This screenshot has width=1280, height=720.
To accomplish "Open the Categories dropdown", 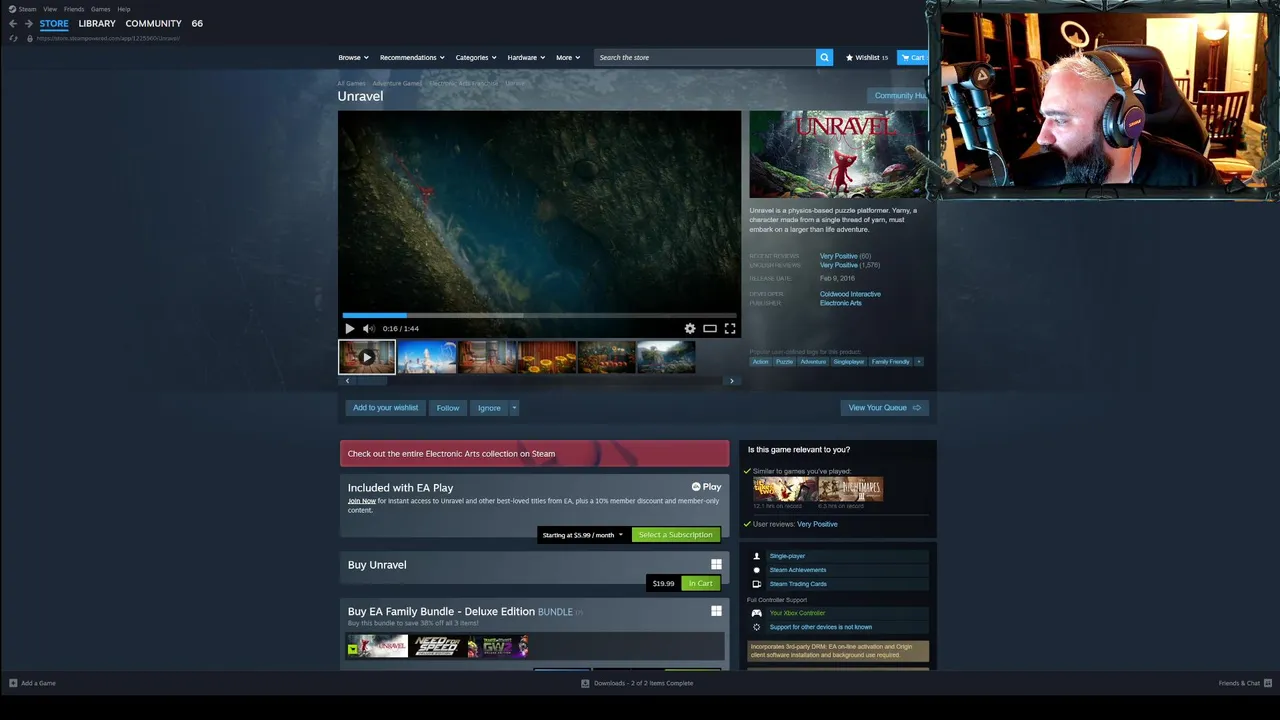I will 476,57.
